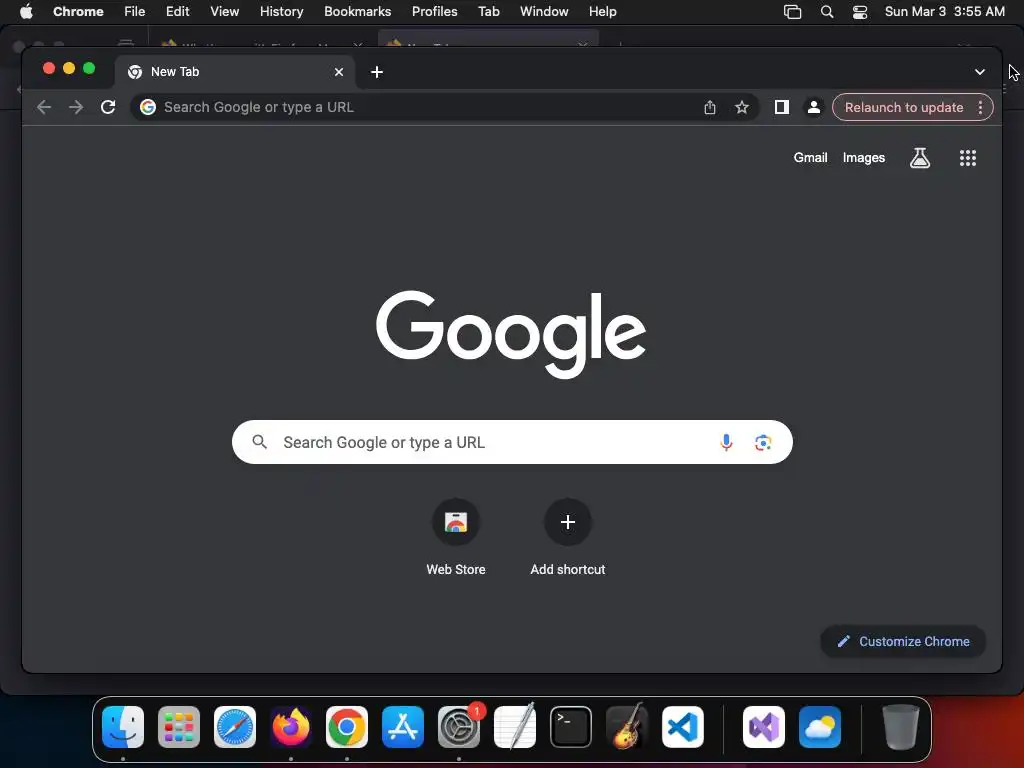The image size is (1024, 768).
Task: Open Visual Studio from the Dock
Action: coord(763,727)
